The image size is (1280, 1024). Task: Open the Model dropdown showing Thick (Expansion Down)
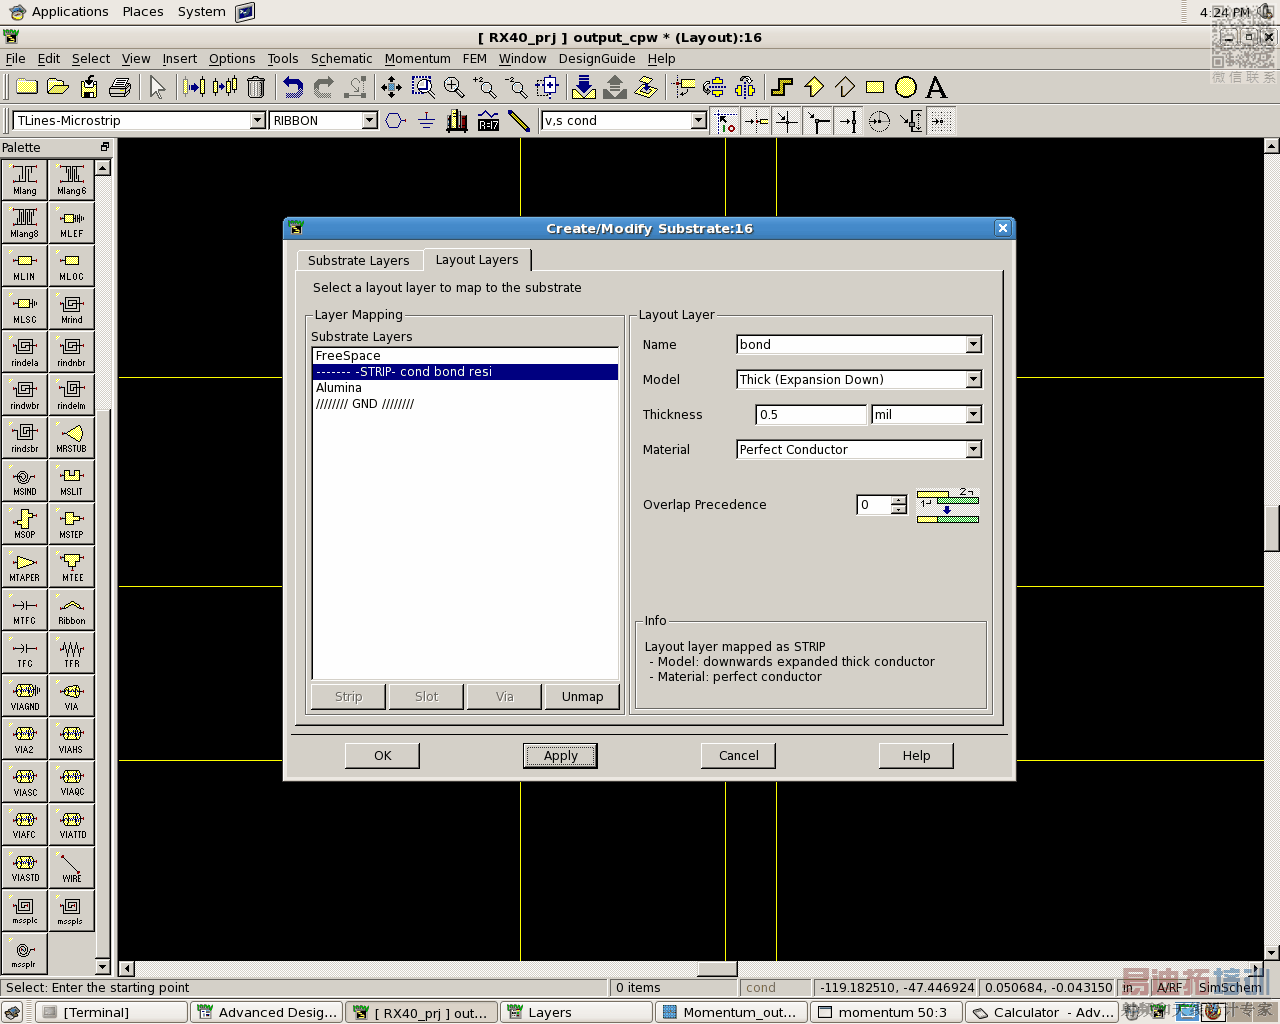973,380
